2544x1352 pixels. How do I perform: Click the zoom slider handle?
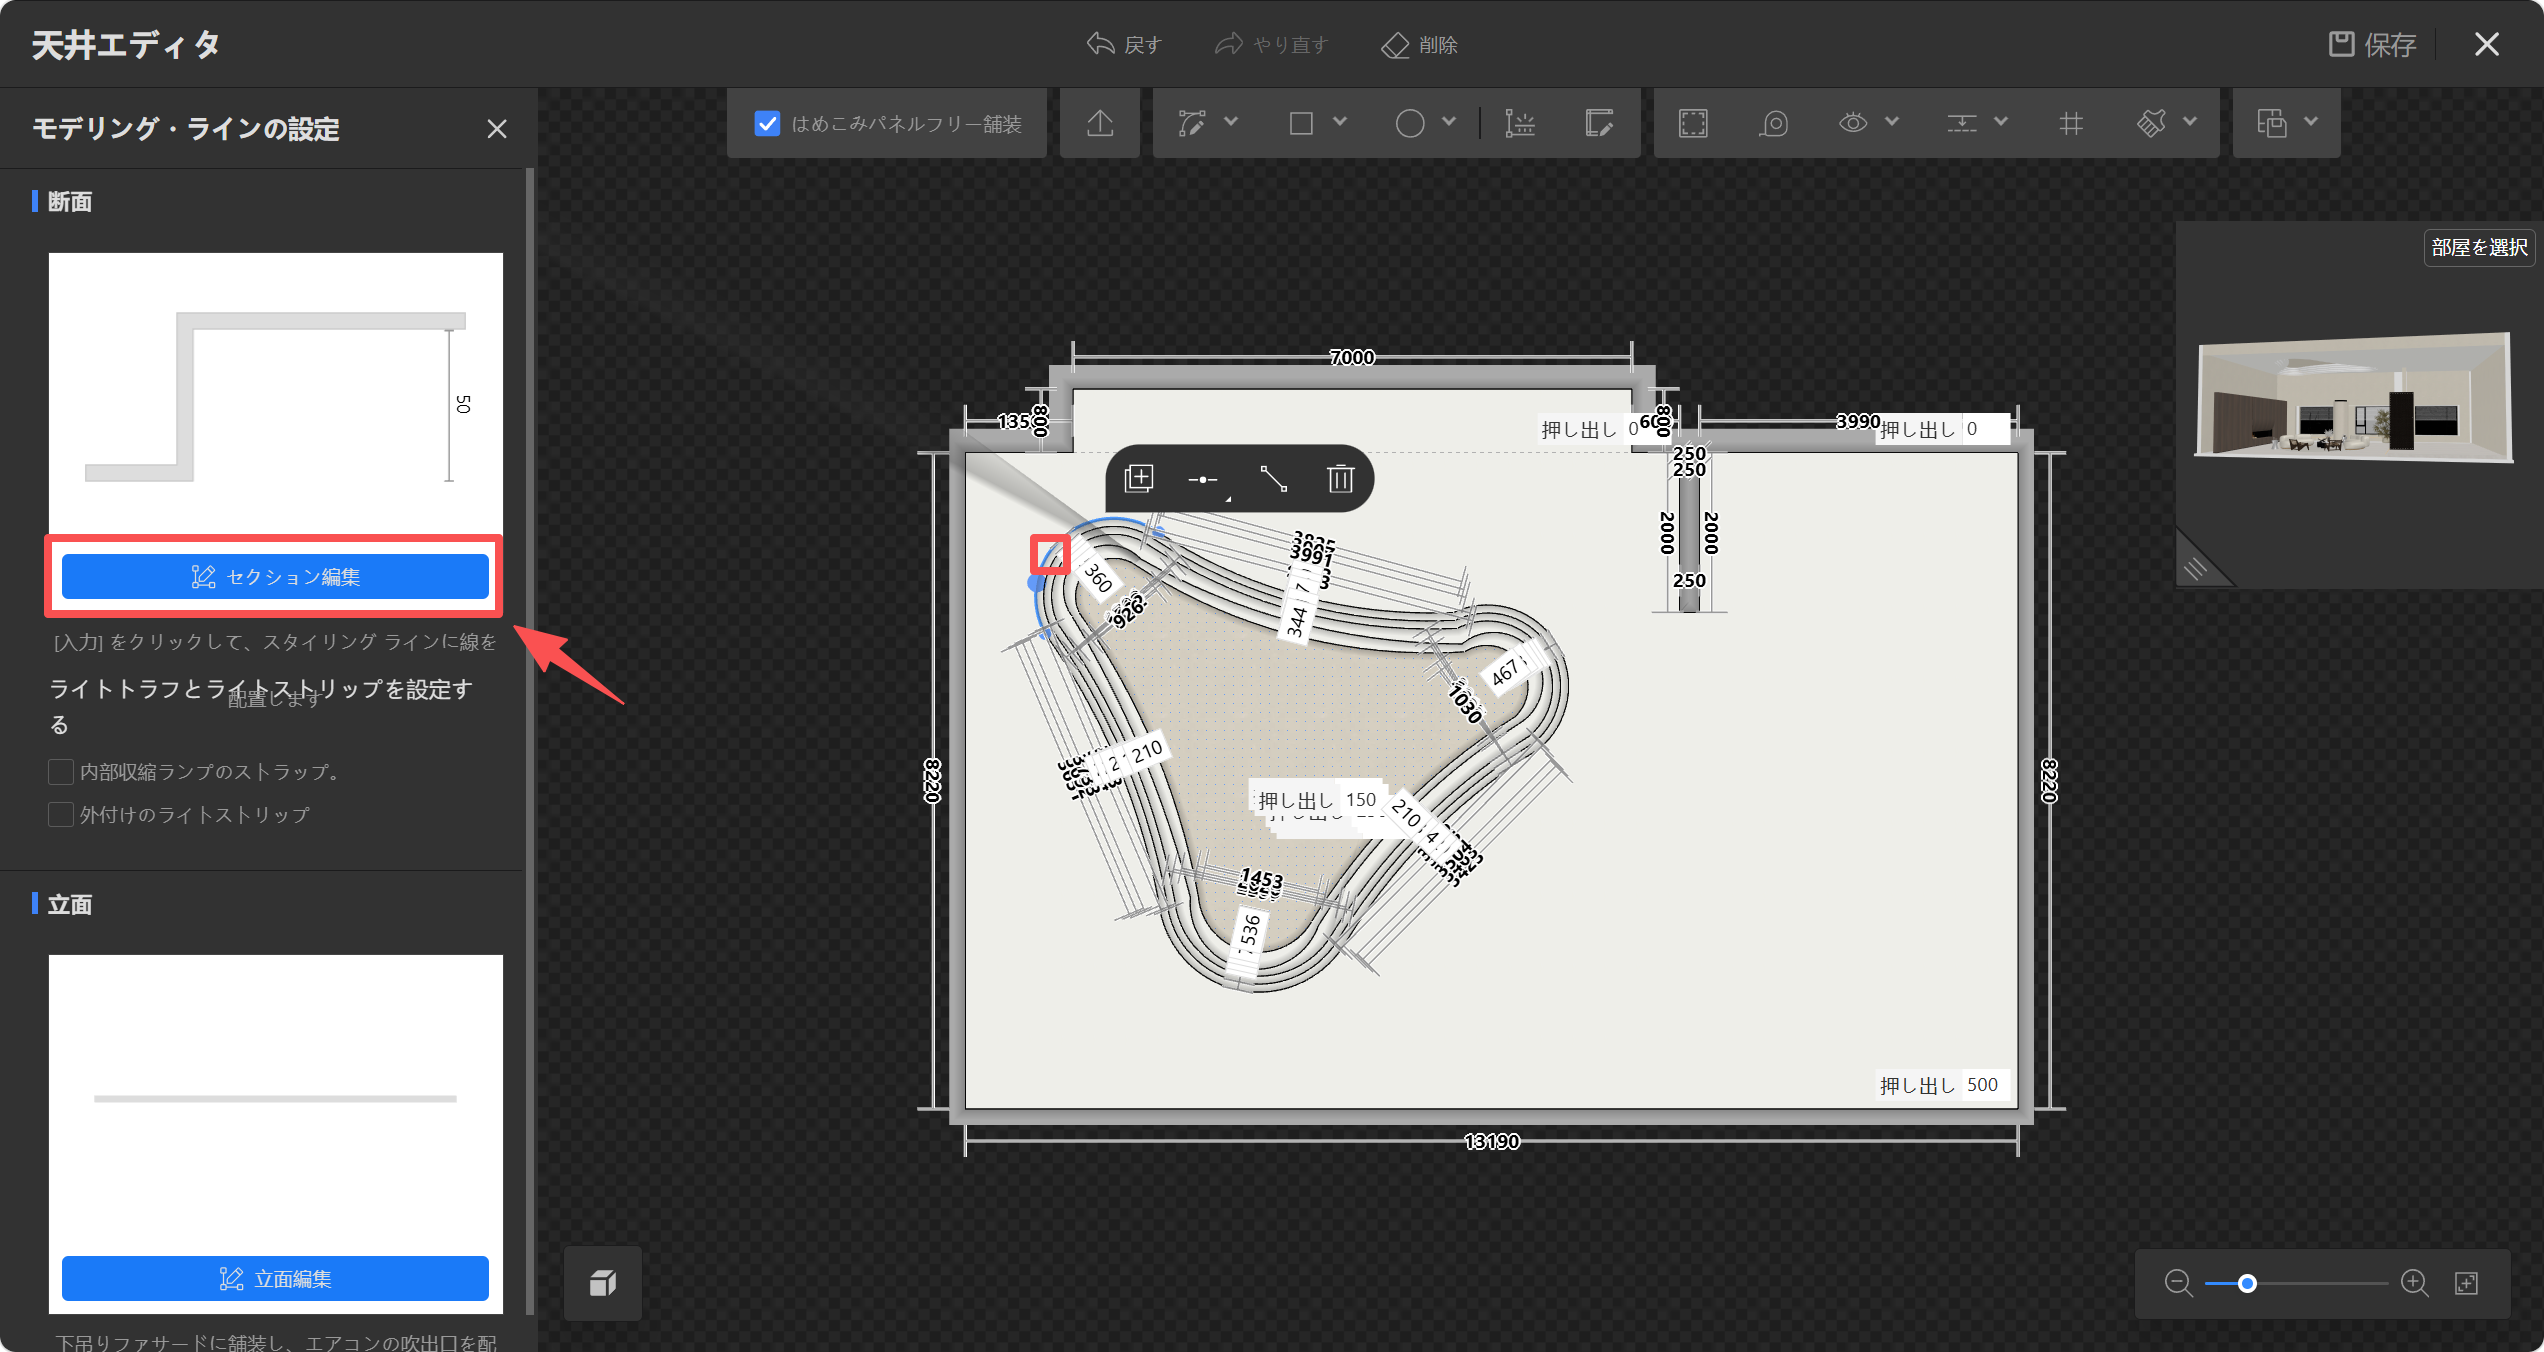2247,1283
